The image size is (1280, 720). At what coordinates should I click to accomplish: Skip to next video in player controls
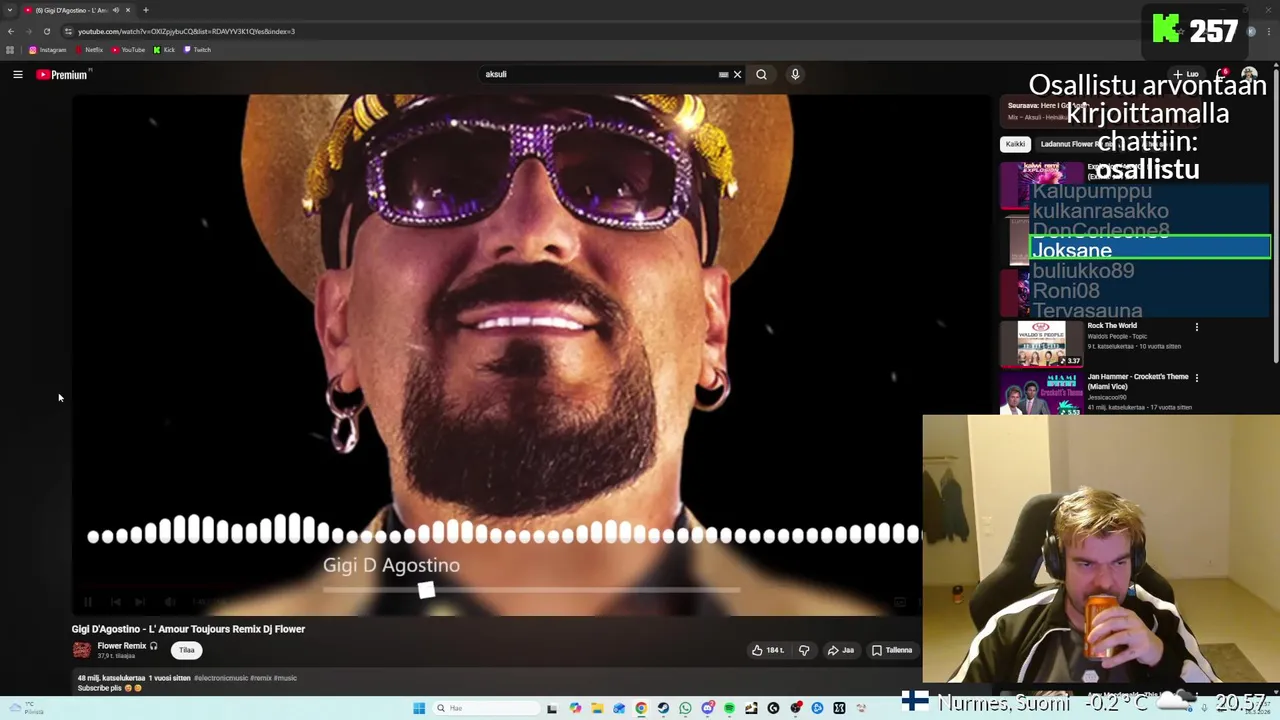pyautogui.click(x=140, y=602)
